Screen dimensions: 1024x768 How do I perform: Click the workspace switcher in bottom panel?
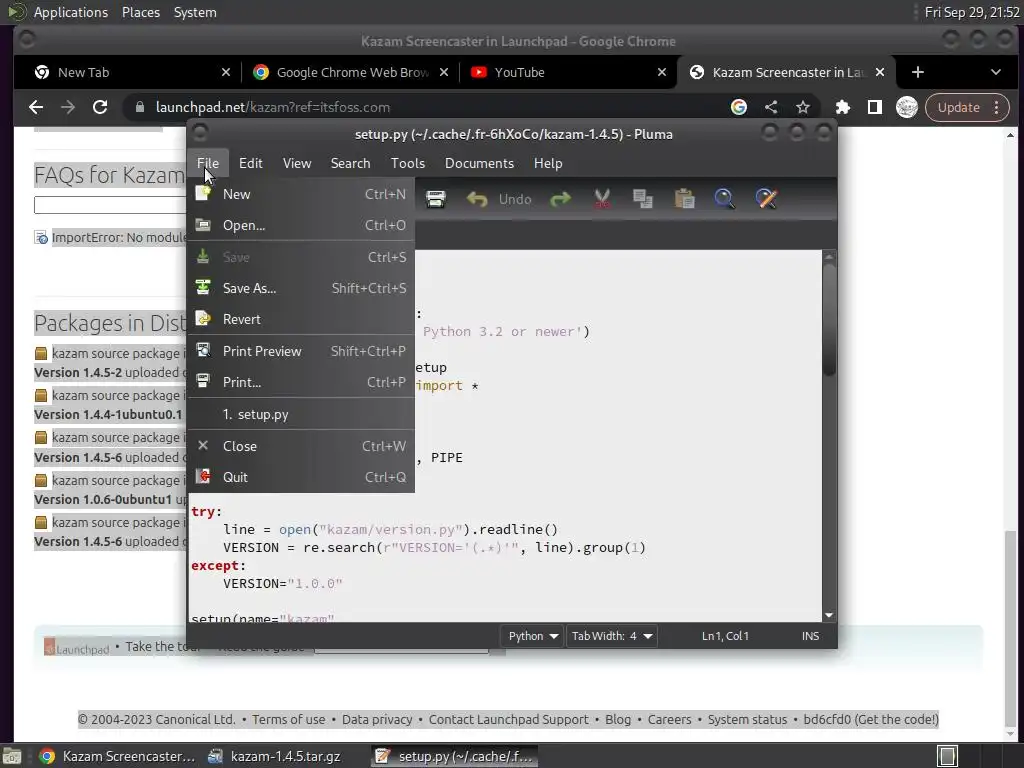coord(948,756)
